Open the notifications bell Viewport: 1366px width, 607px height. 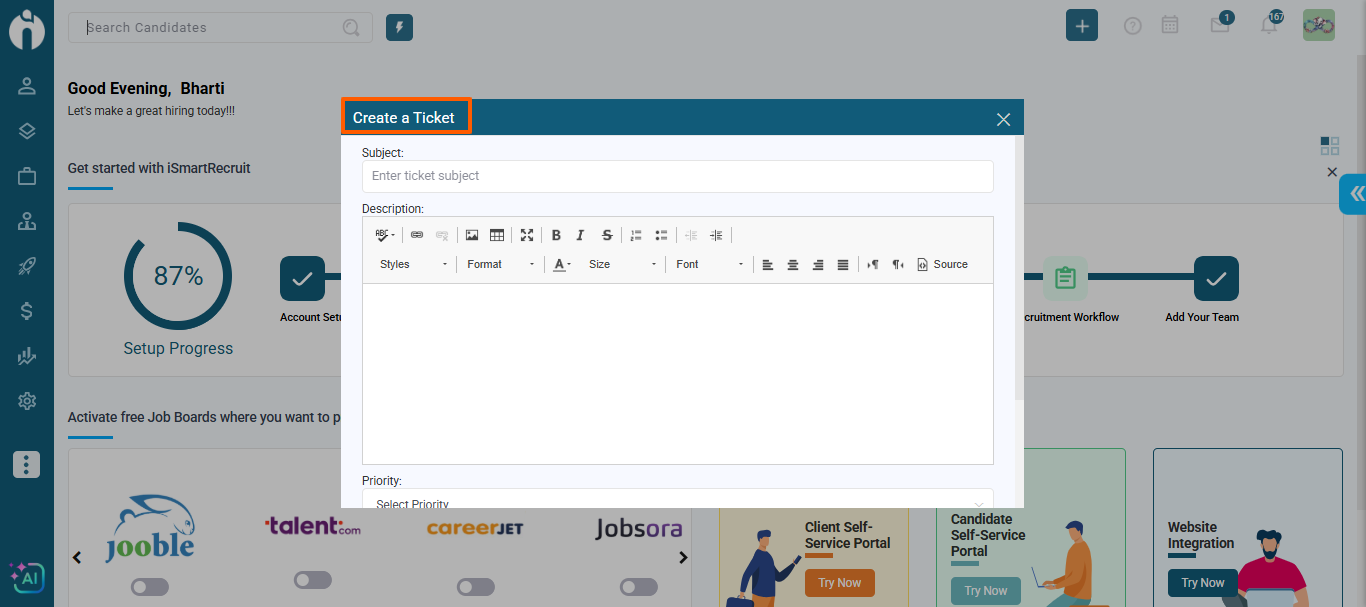tap(1269, 25)
